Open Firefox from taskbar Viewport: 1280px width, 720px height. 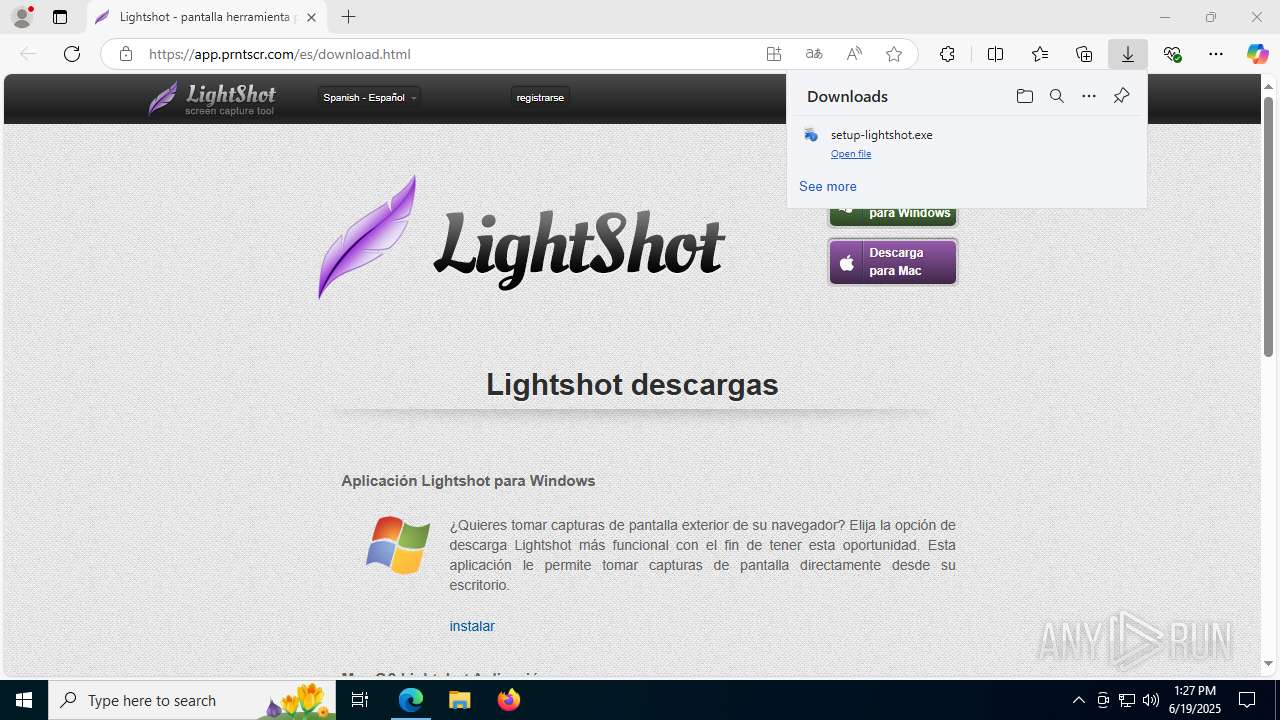click(x=508, y=700)
